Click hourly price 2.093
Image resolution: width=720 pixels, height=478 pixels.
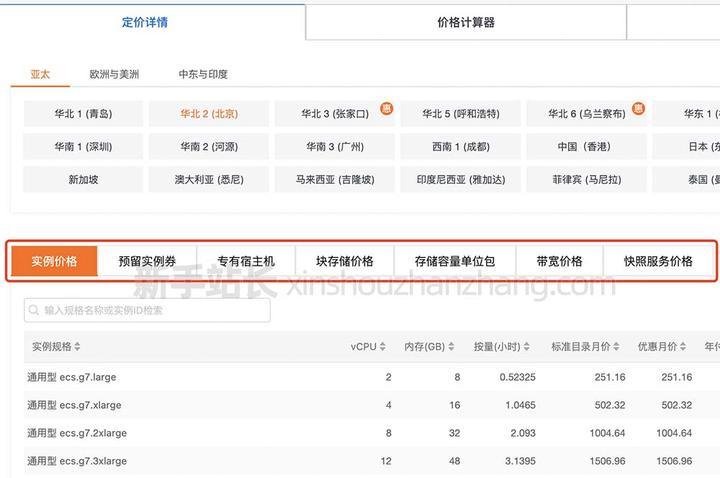pyautogui.click(x=523, y=433)
